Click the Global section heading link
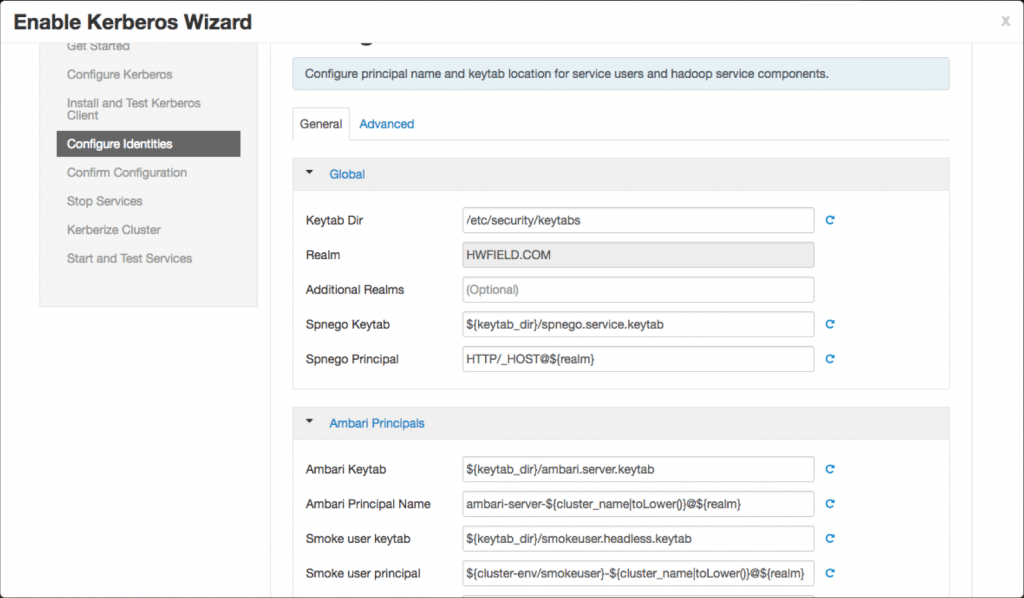The image size is (1024, 598). (x=347, y=174)
